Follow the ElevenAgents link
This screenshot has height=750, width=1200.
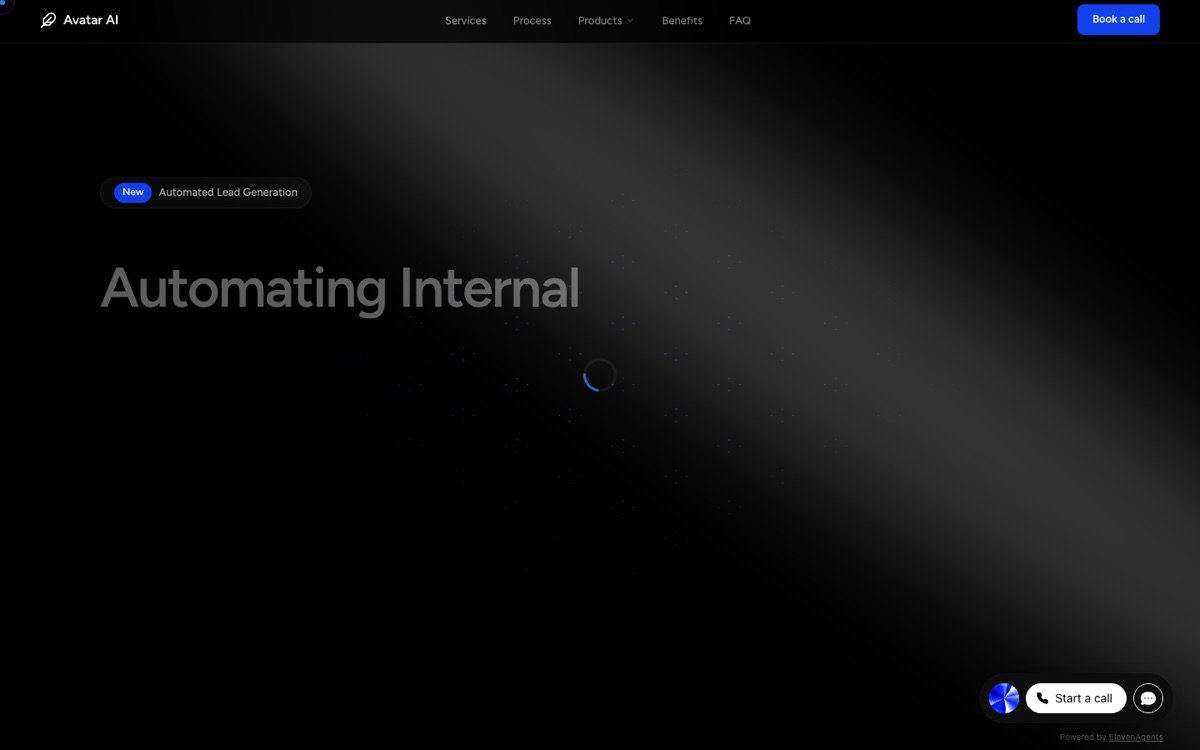point(1136,737)
